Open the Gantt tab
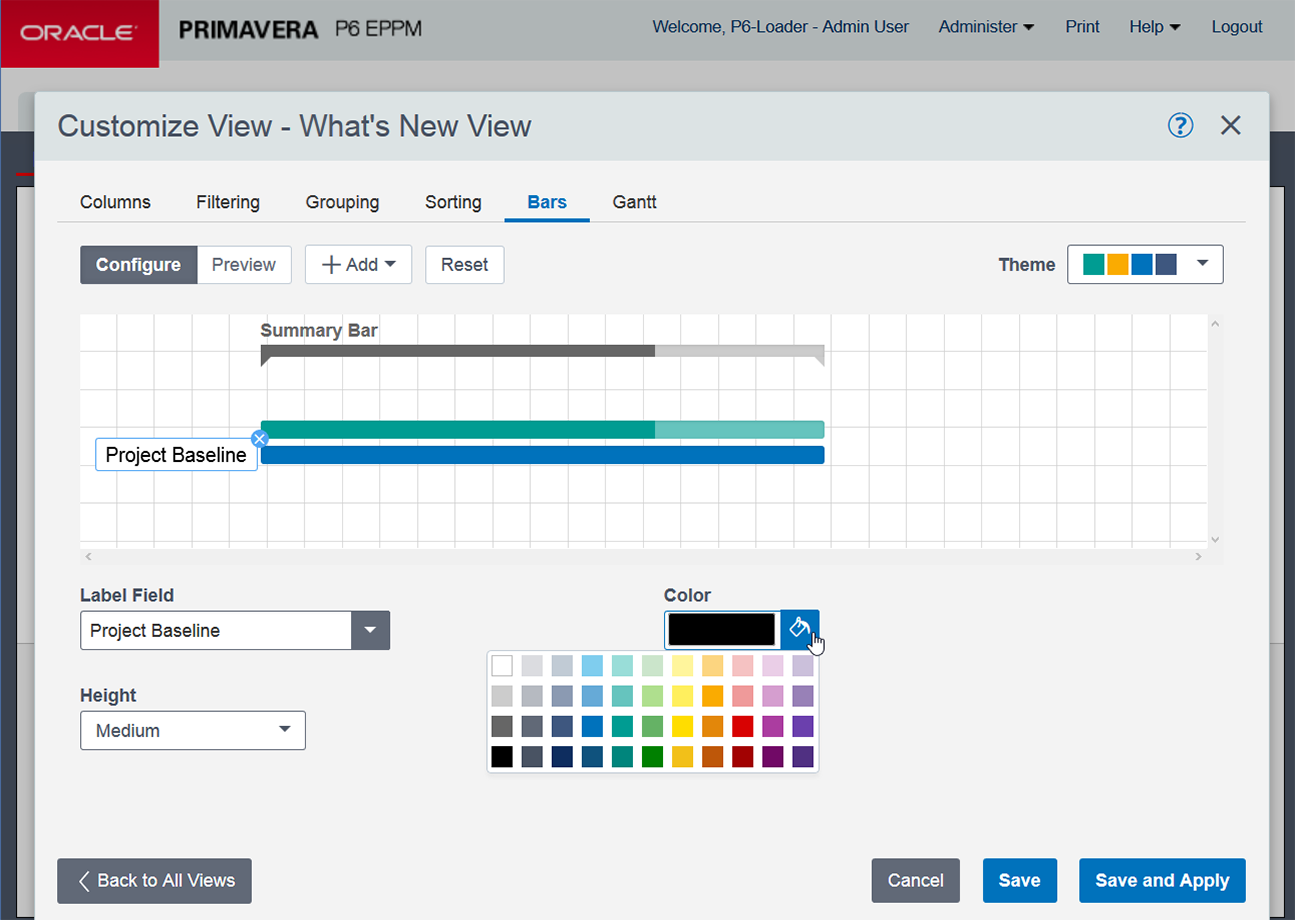 [634, 202]
